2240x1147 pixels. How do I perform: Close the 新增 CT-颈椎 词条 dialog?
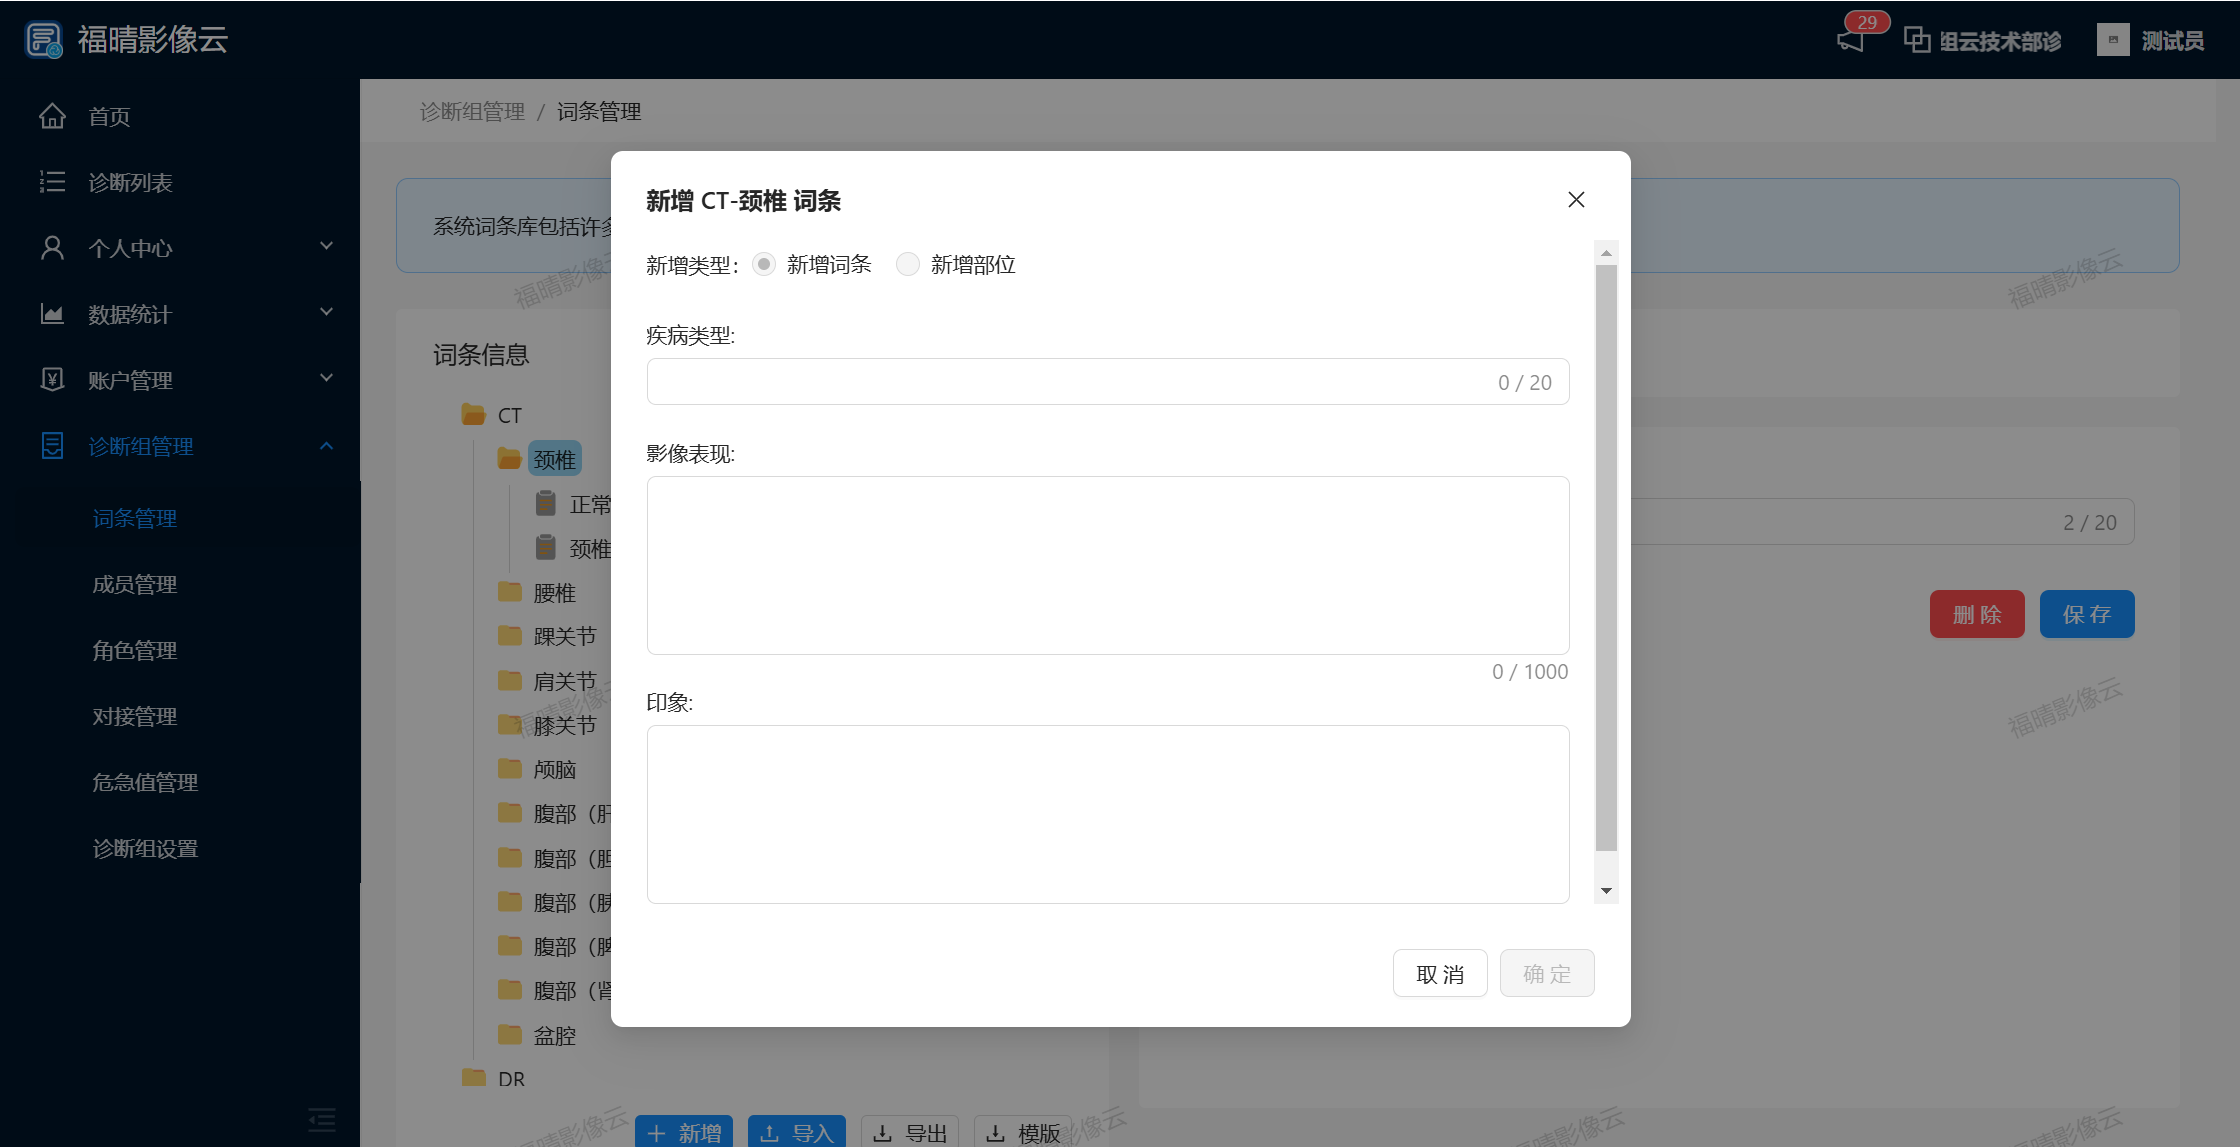click(x=1576, y=200)
